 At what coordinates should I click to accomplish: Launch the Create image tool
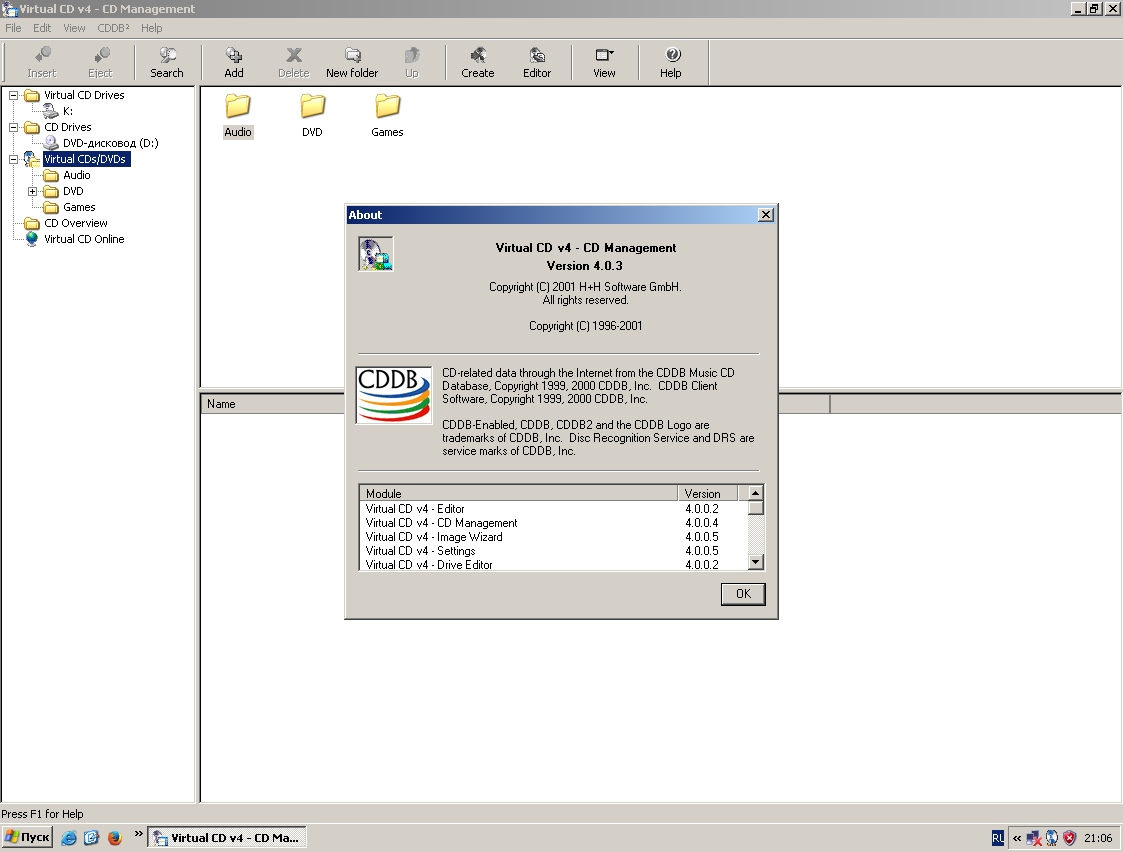coord(478,62)
